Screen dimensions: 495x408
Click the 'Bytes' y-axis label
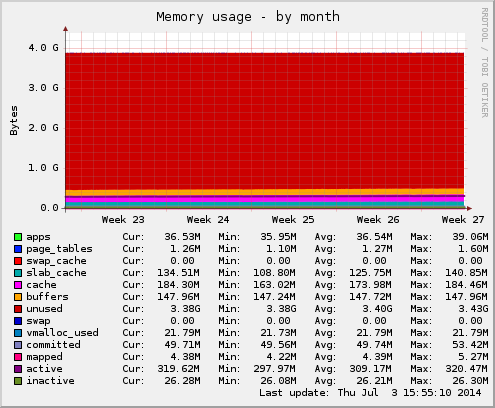(x=14, y=120)
